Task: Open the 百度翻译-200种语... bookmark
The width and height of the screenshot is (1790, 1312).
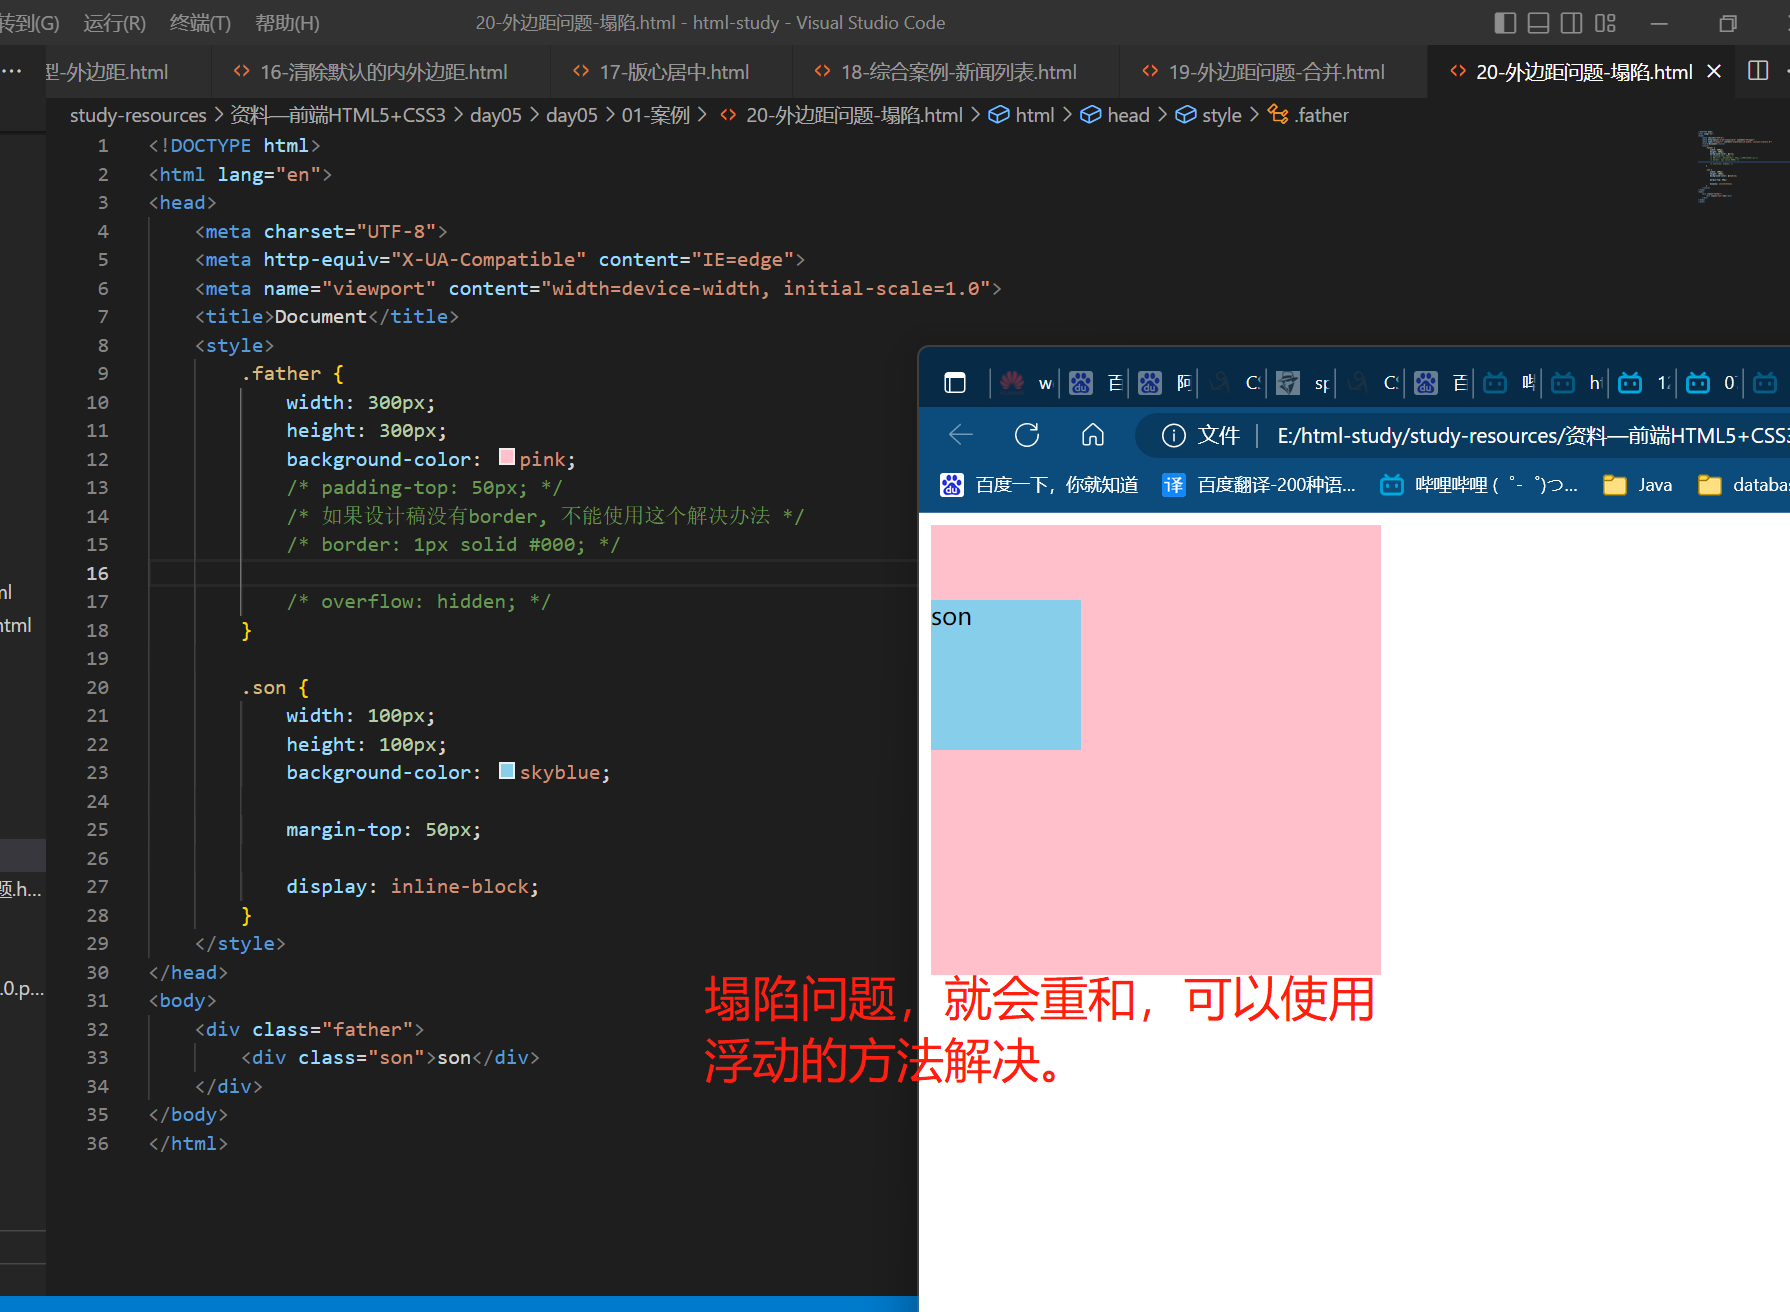Action: pyautogui.click(x=1260, y=485)
